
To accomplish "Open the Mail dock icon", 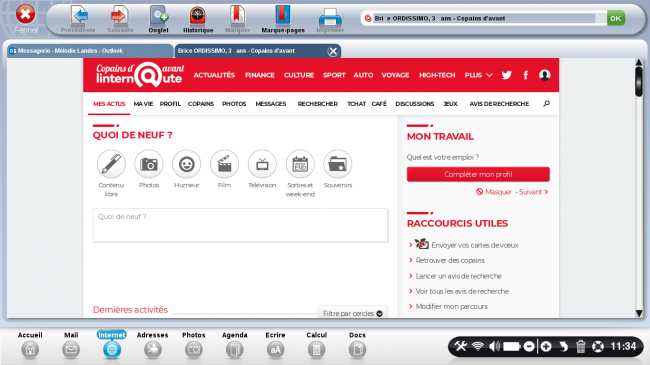I will pos(71,350).
